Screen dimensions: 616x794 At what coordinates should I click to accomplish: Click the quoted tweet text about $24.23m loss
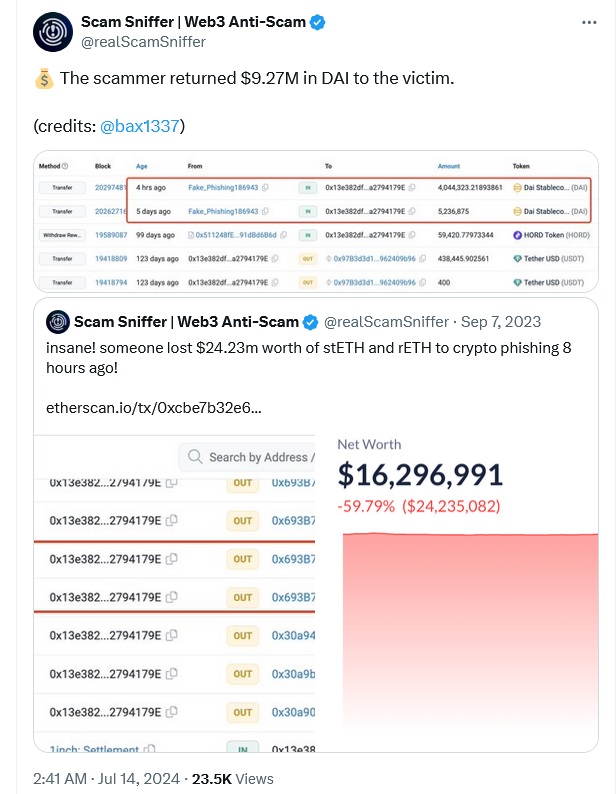[x=309, y=358]
